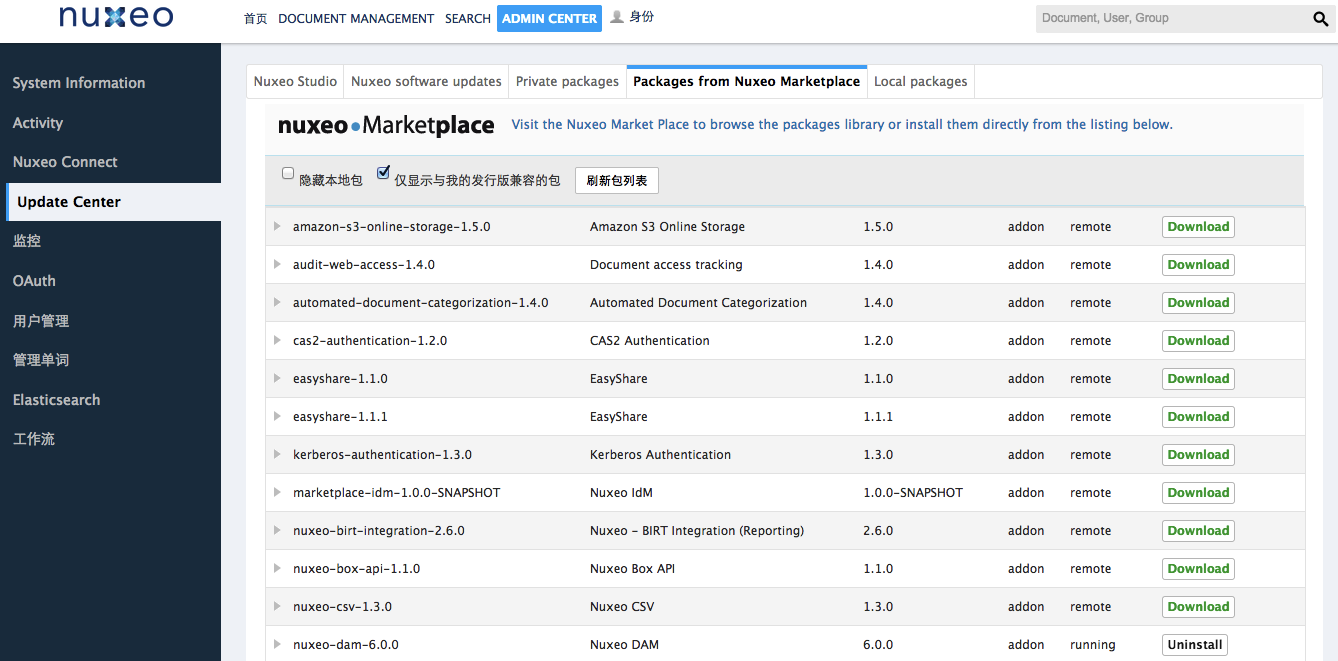This screenshot has height=661, width=1338.
Task: Expand the cas2-authentication-1.2.0 package details
Action: [277, 341]
